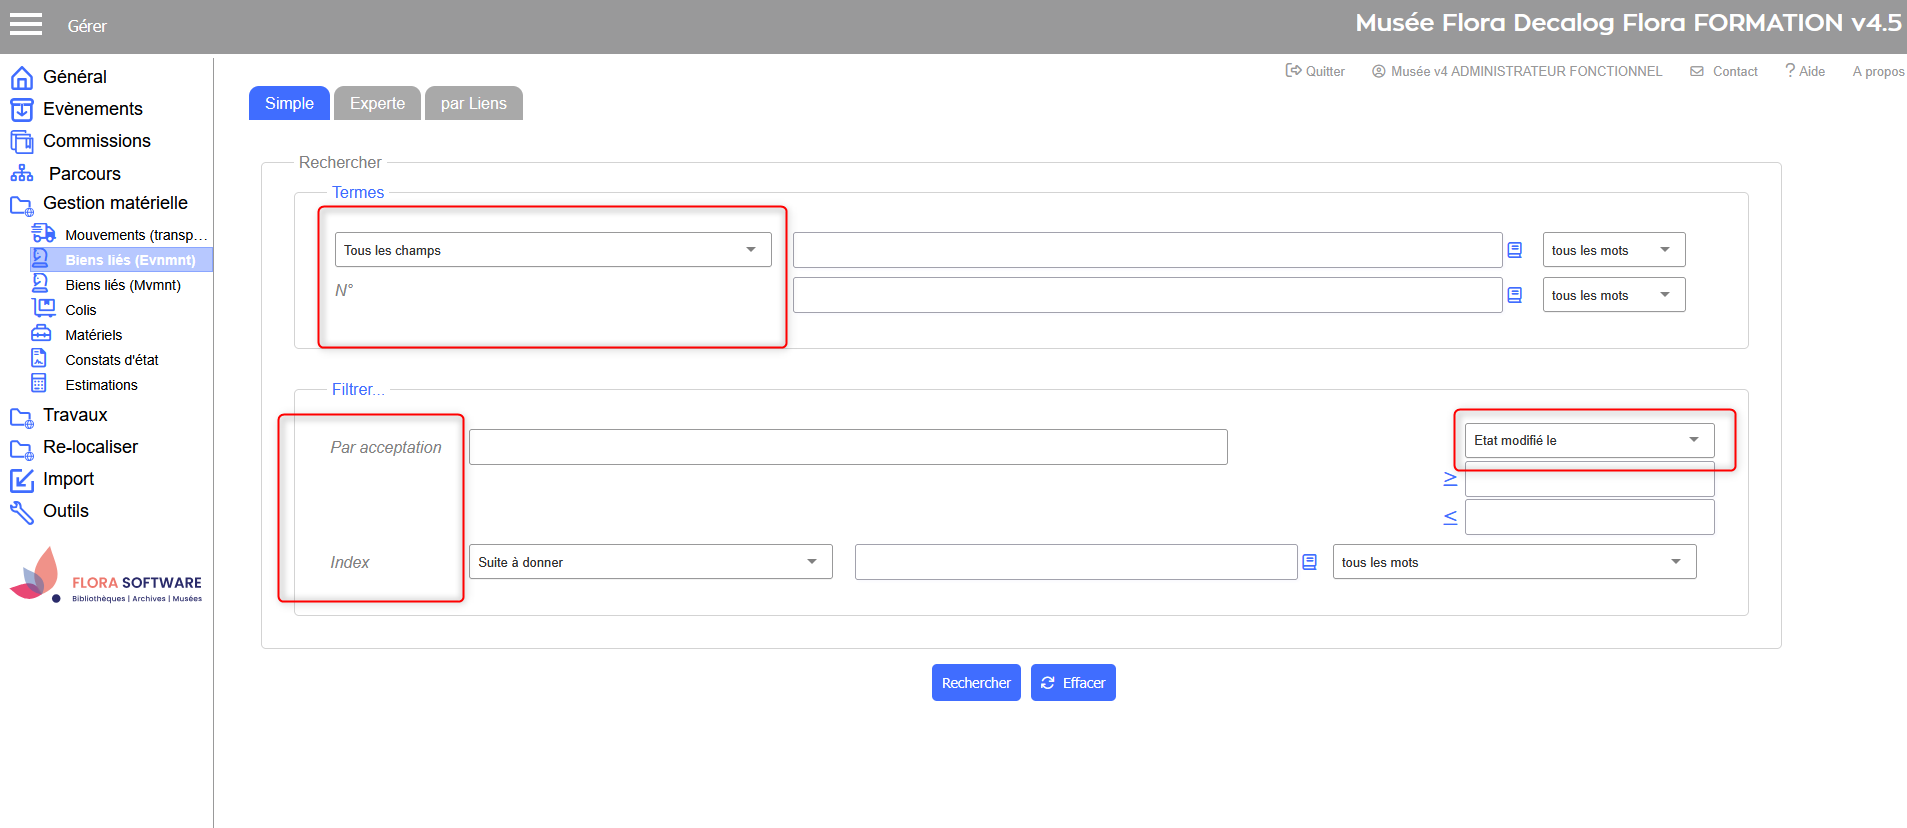This screenshot has width=1907, height=828.
Task: Click the Estimations calculator icon
Action: 39,384
